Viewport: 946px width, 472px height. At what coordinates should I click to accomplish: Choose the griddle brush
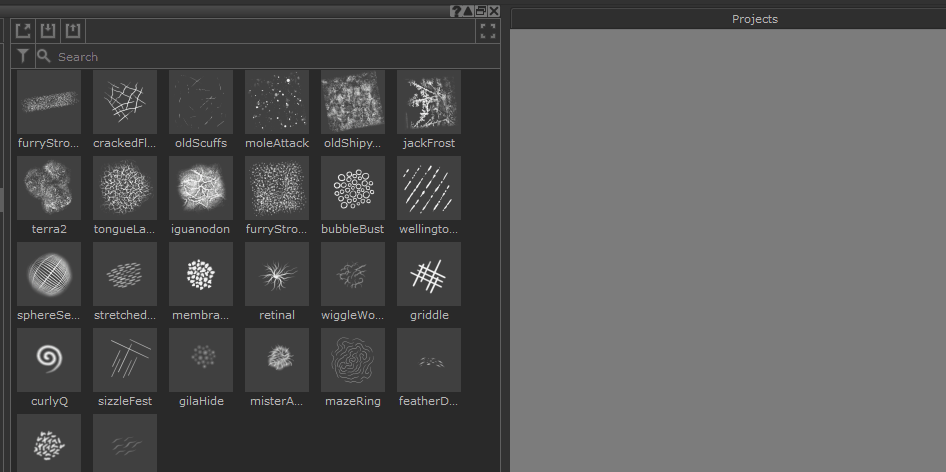(429, 273)
